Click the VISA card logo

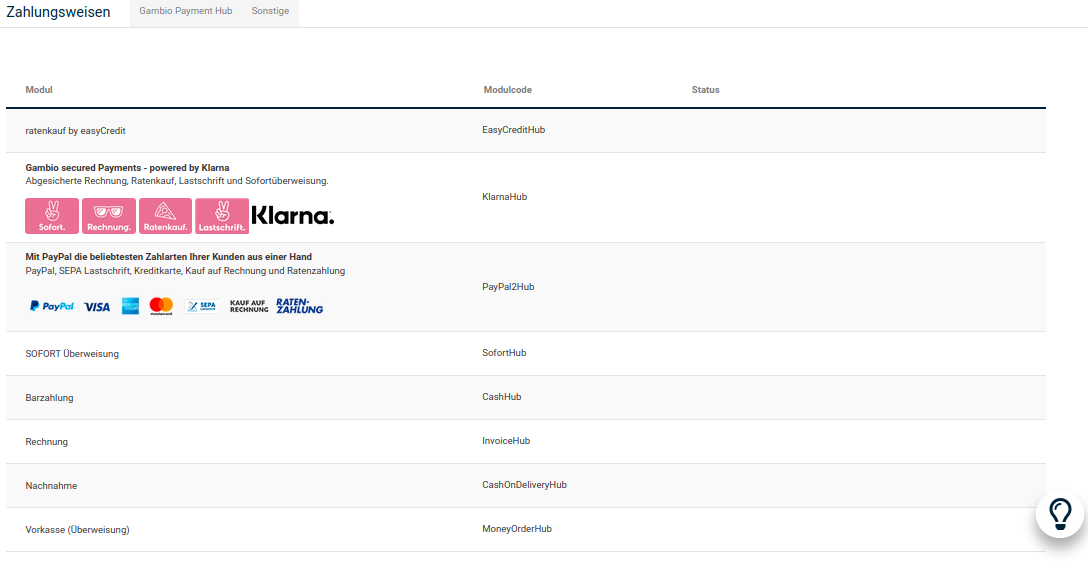pos(97,307)
